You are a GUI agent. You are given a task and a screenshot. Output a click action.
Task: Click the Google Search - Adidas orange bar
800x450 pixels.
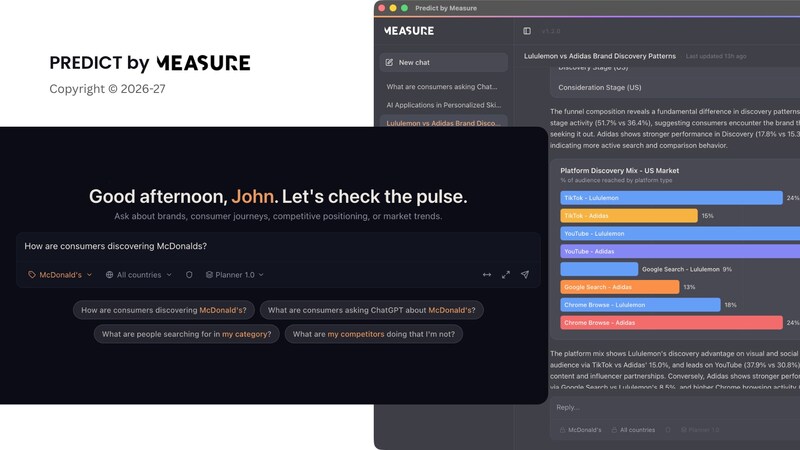coord(619,287)
